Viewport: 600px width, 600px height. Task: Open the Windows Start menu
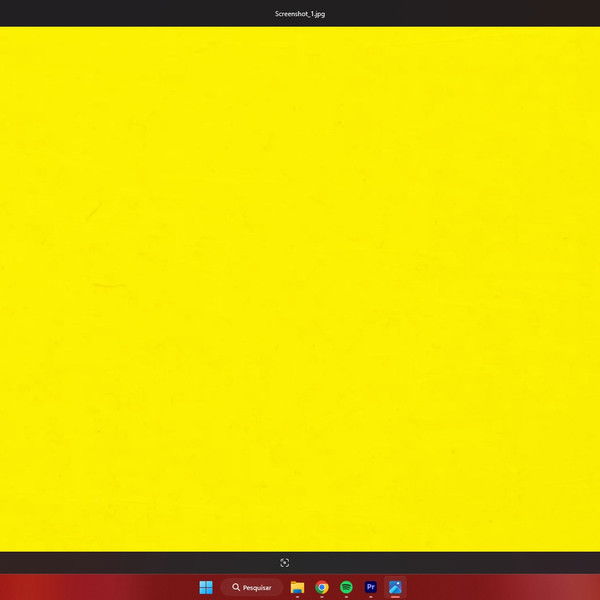point(206,587)
